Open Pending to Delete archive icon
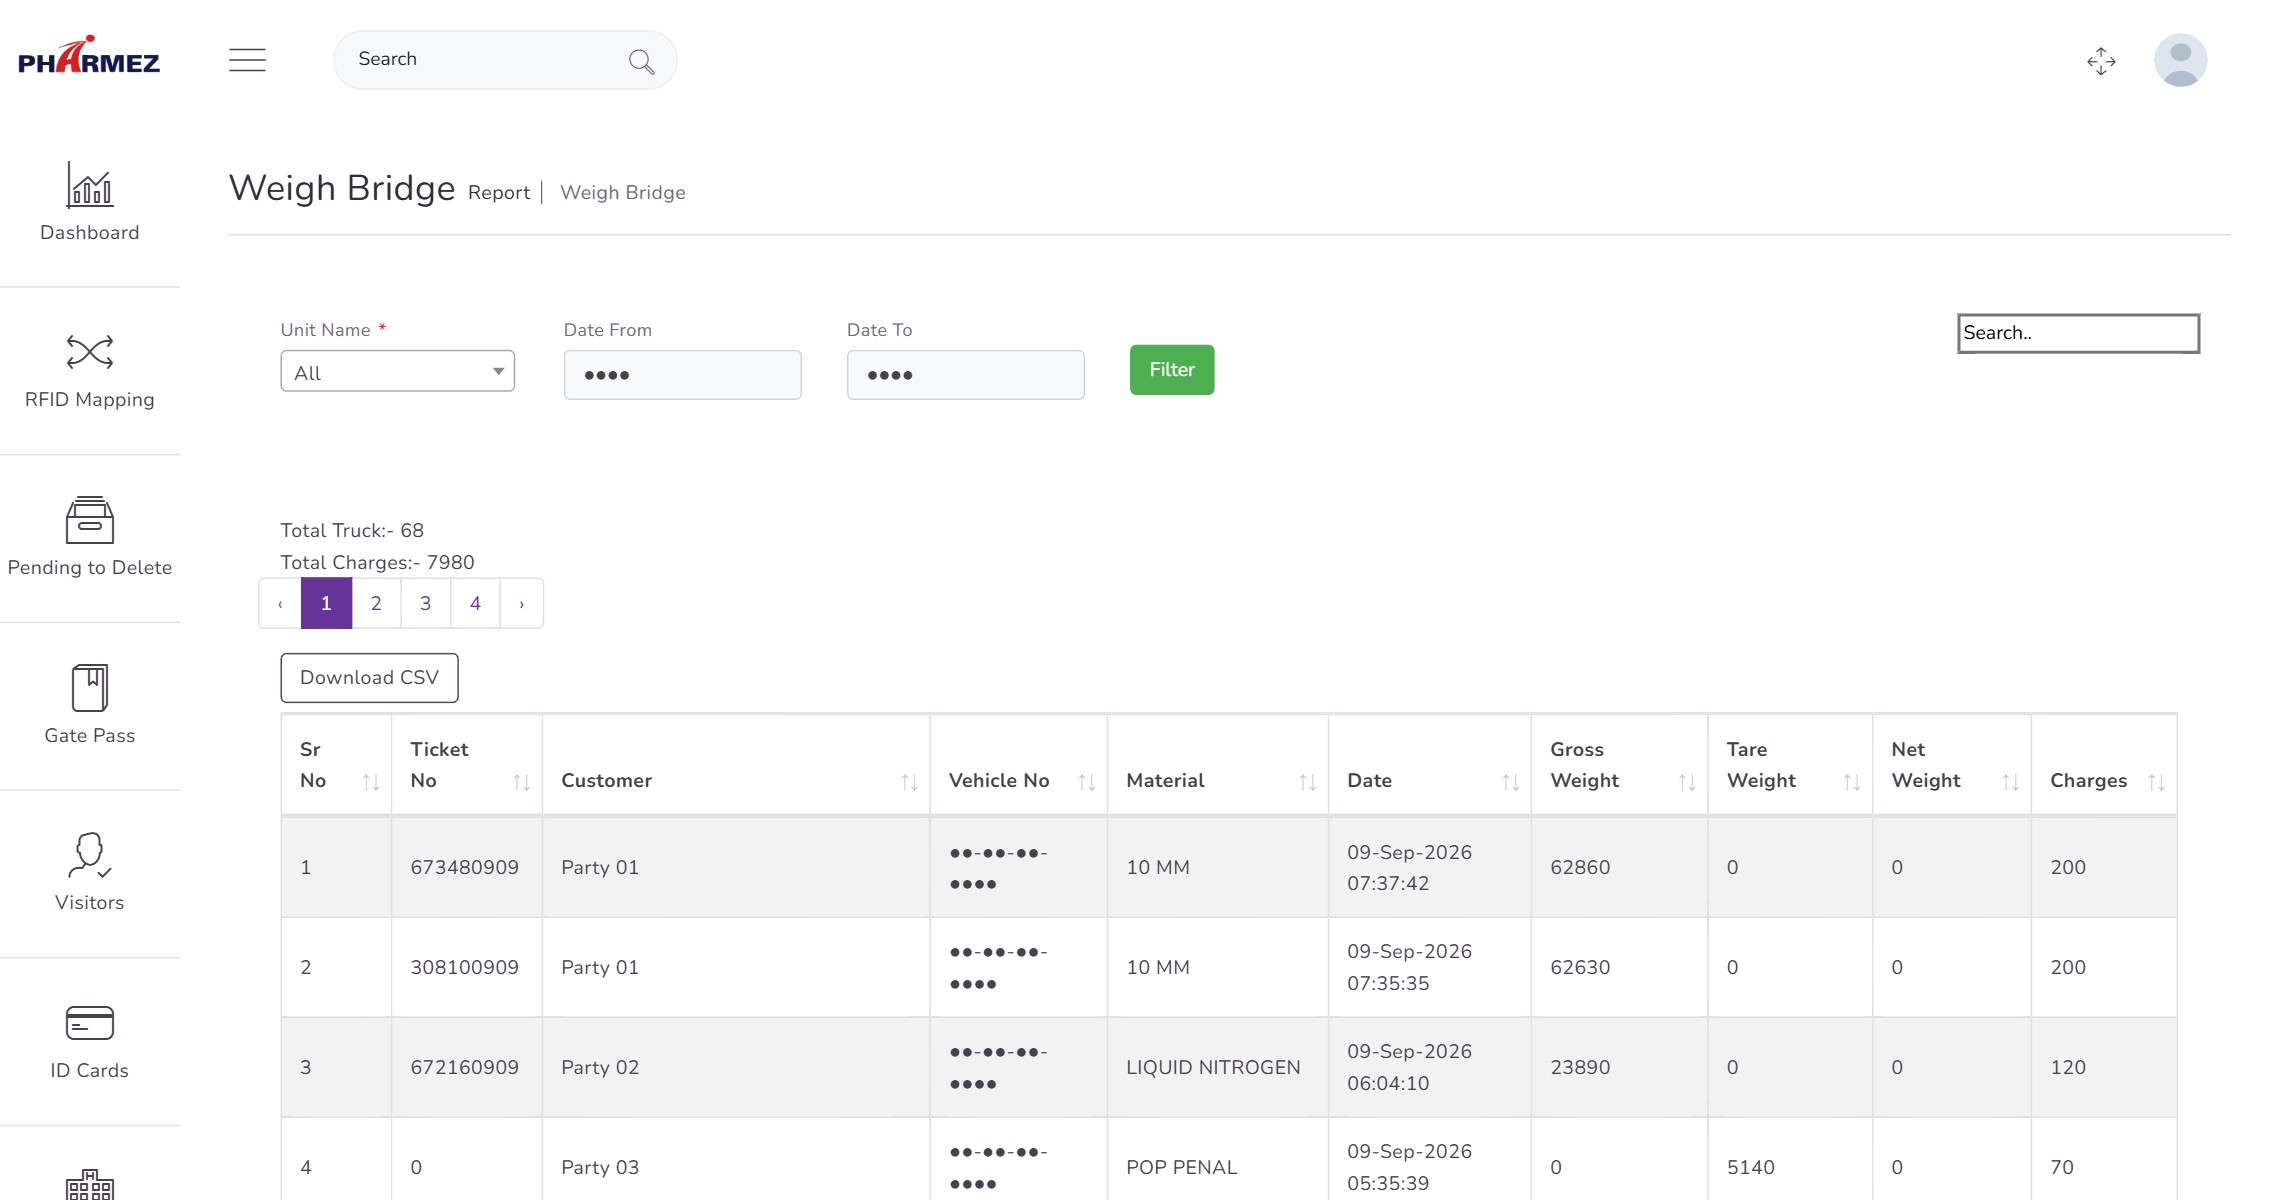Viewport: 2278px width, 1200px height. [x=90, y=520]
